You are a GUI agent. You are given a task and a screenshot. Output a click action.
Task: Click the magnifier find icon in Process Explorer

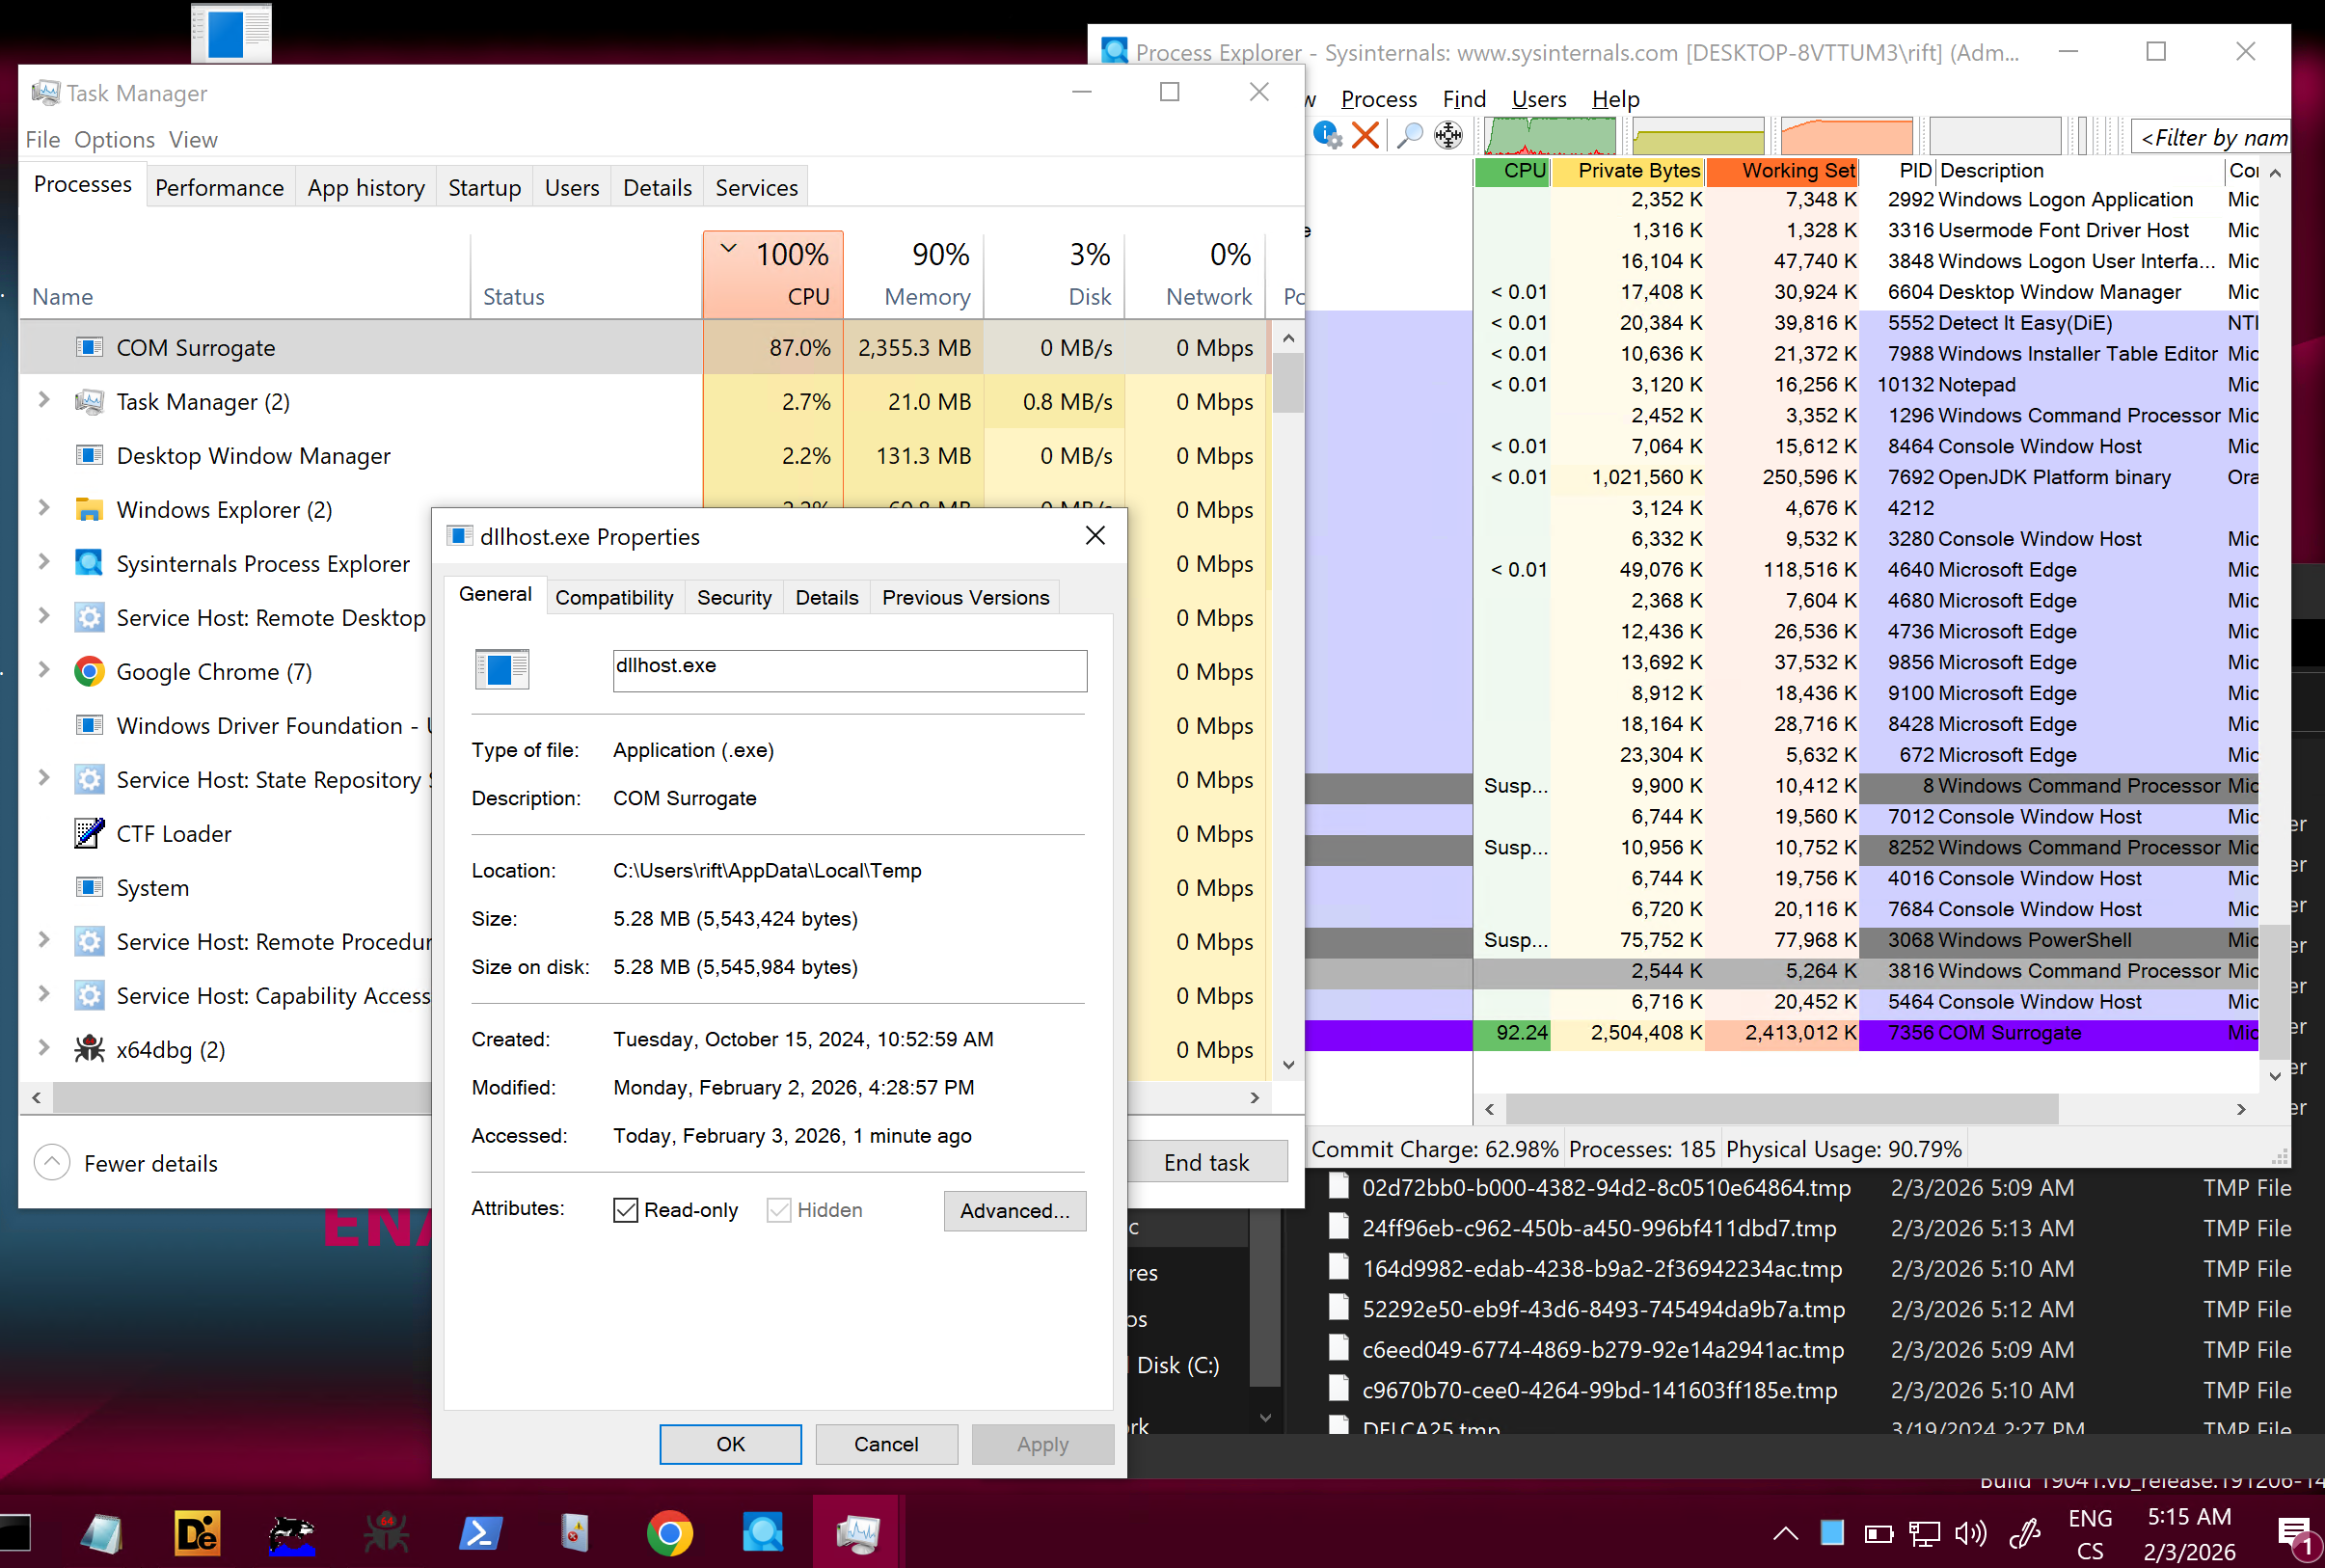coord(1410,135)
